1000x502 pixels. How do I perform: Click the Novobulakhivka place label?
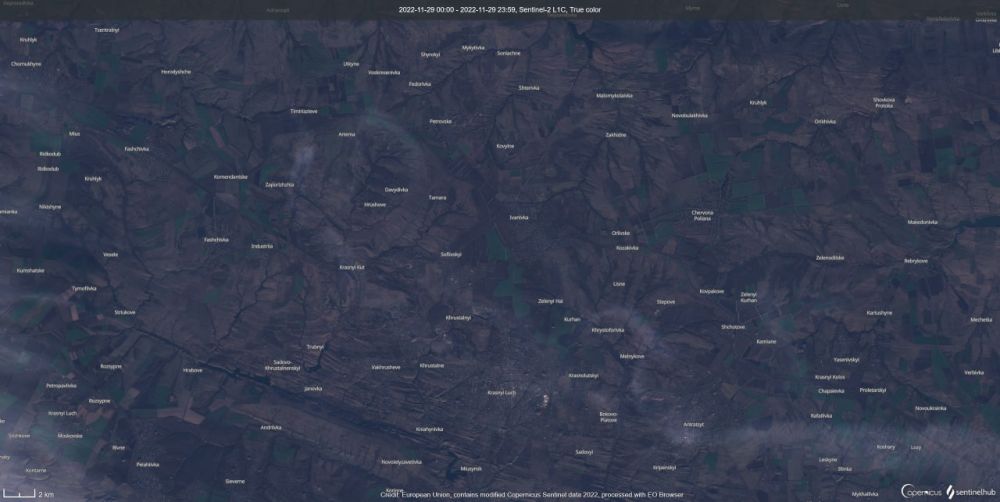tap(689, 115)
